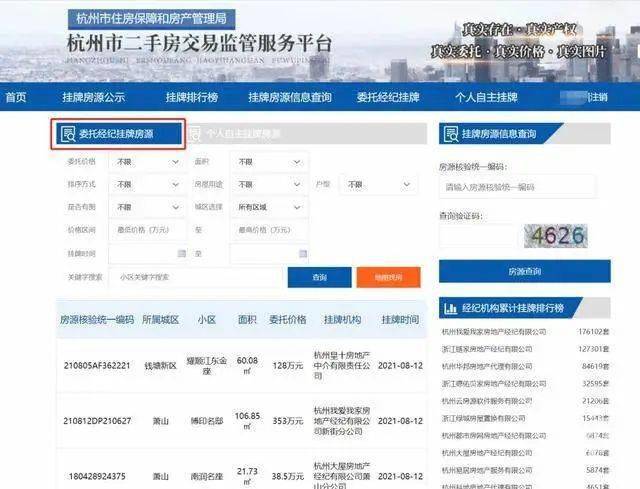Focus the 房源核验统一编码 input field
The image size is (640, 489).
coord(517,187)
